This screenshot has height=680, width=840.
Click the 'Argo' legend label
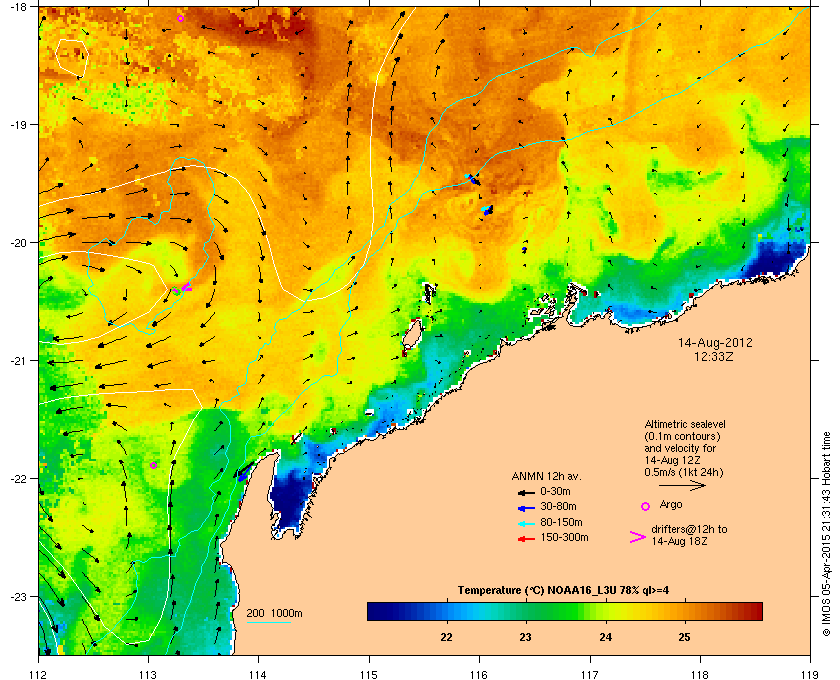(x=671, y=504)
